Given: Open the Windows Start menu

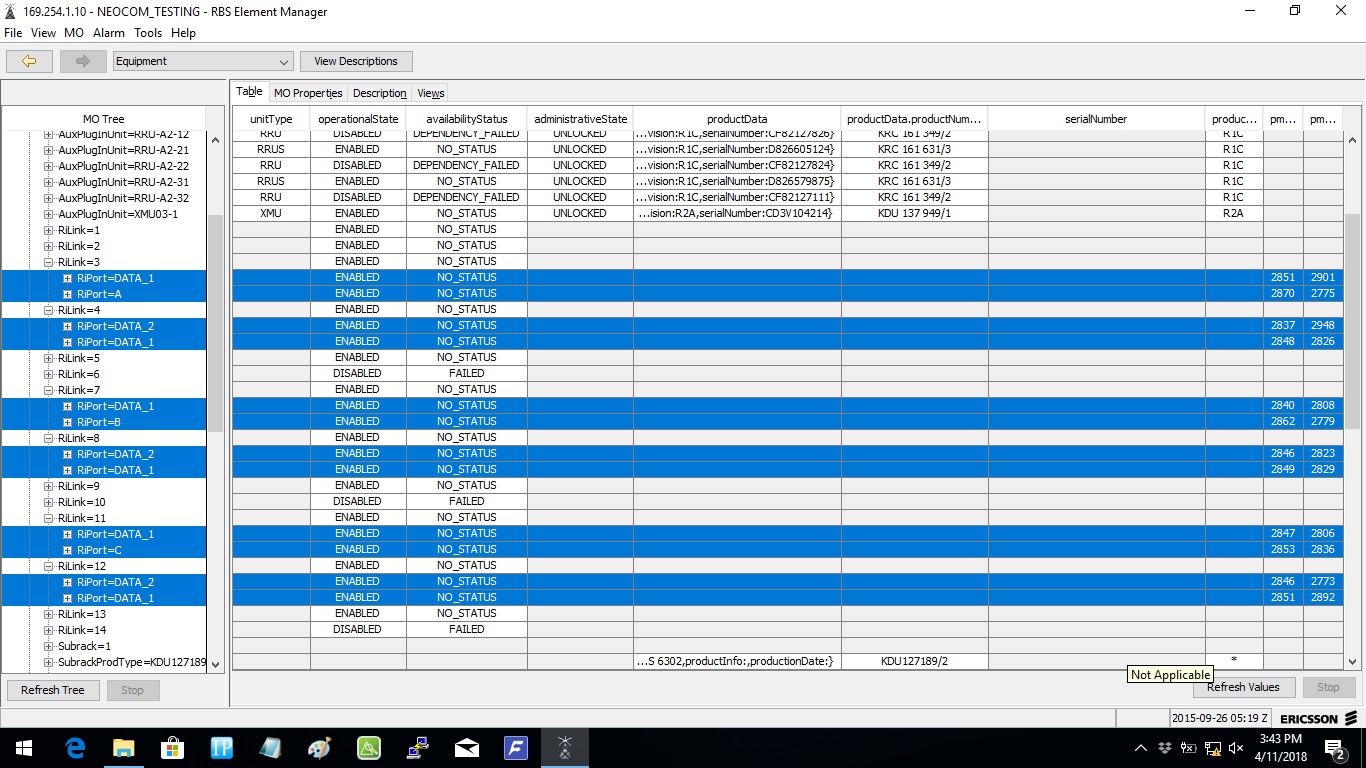Looking at the screenshot, I should (24, 748).
